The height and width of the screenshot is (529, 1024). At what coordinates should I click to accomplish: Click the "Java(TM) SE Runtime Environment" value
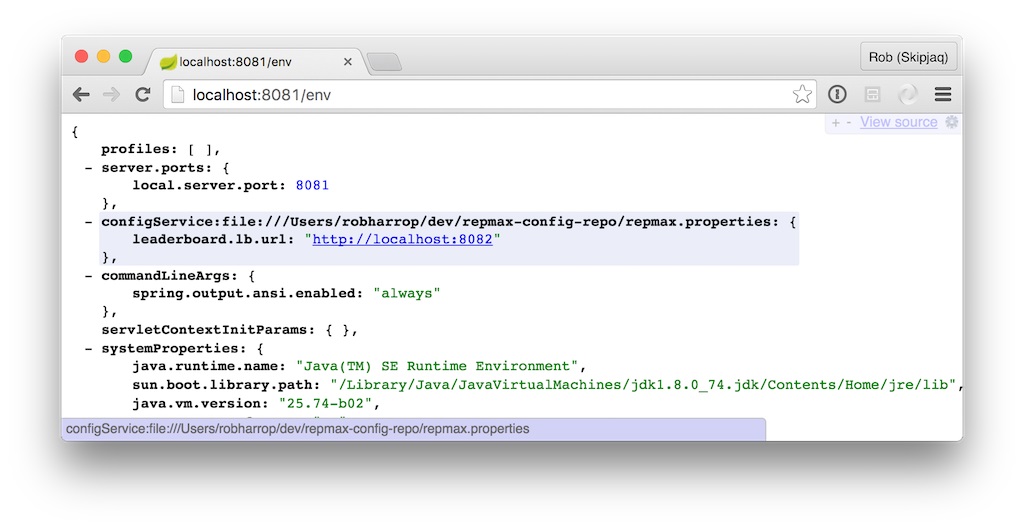point(437,366)
